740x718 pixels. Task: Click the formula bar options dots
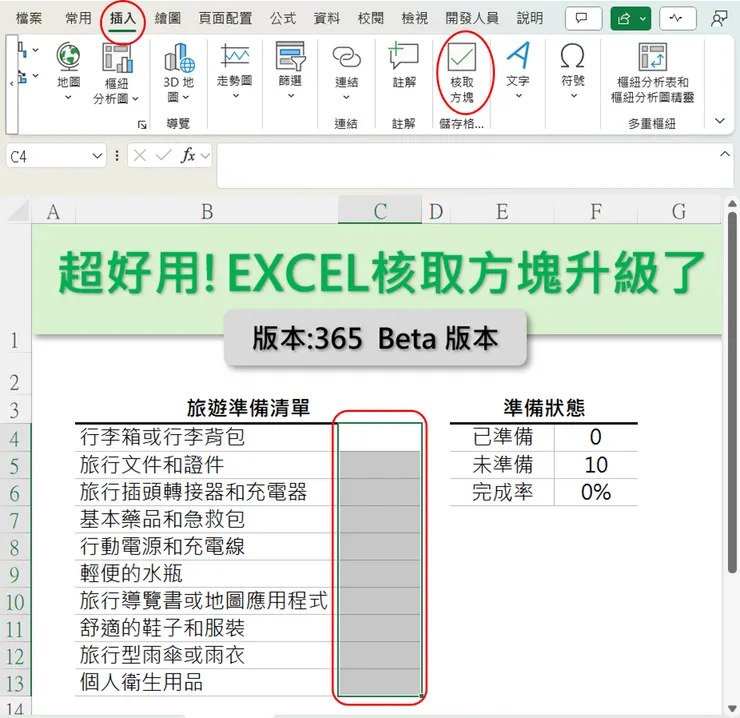point(117,155)
